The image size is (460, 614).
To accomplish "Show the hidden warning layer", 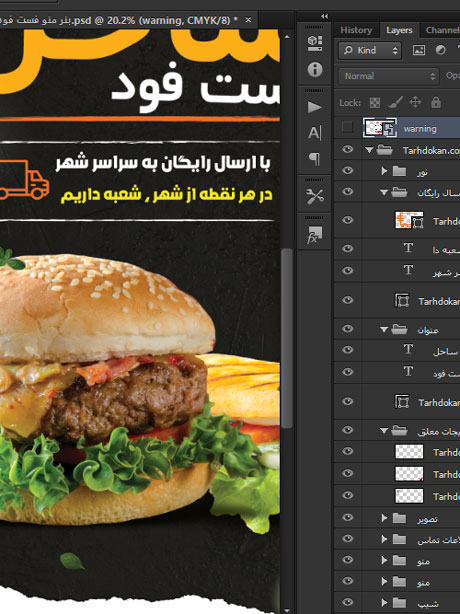I will (x=347, y=128).
